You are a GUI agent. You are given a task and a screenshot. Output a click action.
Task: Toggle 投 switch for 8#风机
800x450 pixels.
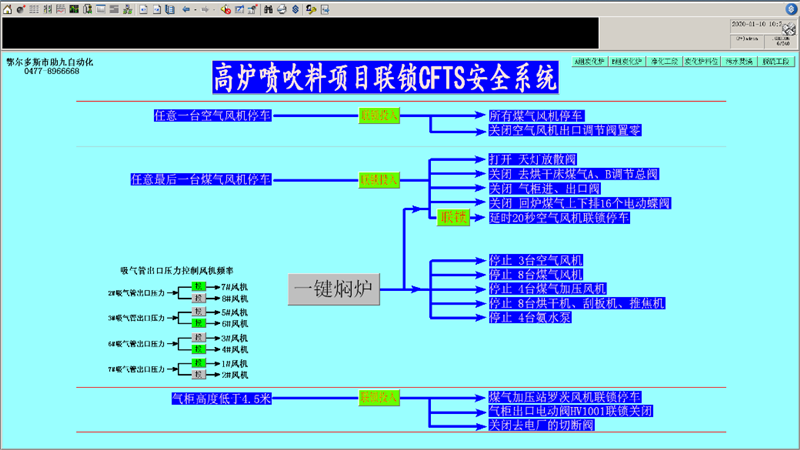tap(199, 298)
